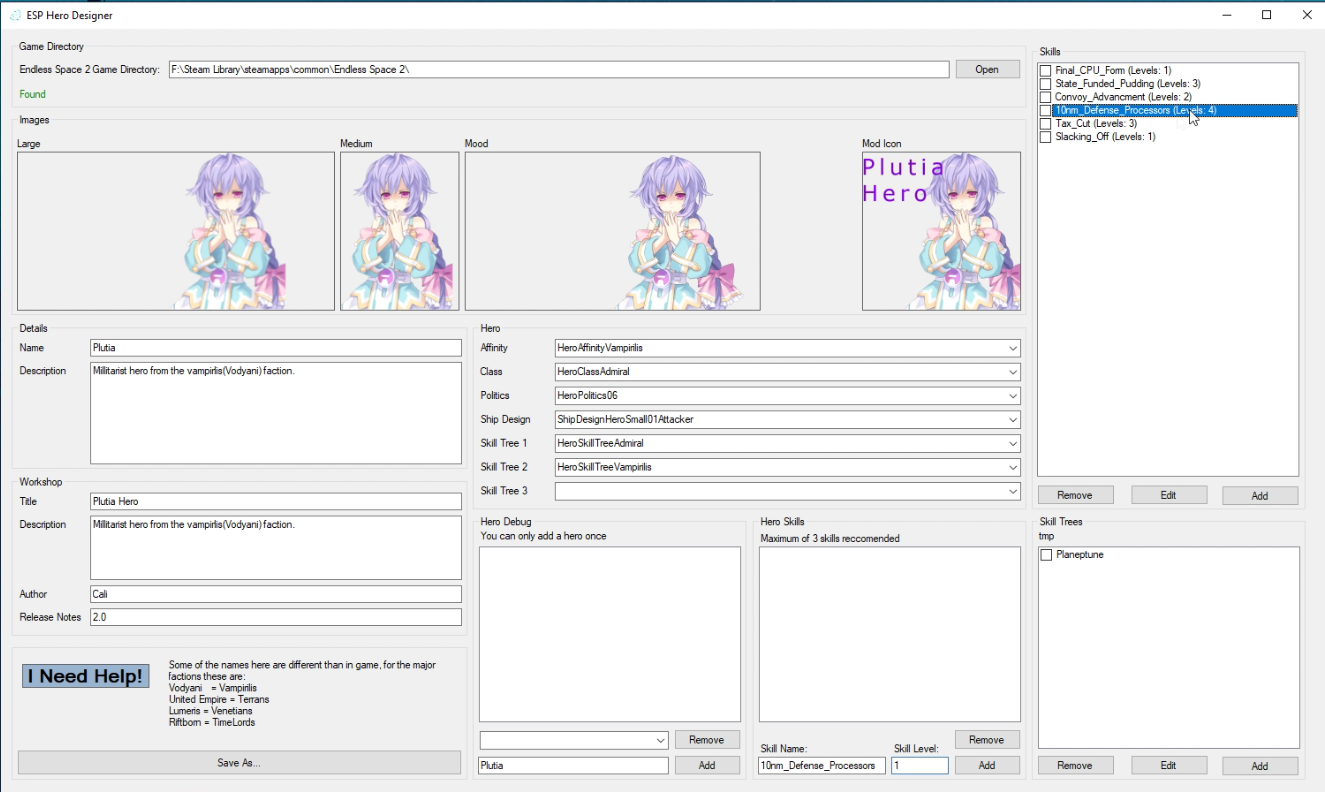Check the Tax_Cut skill checkbox
Screen dimensions: 1325x792
coord(1046,124)
